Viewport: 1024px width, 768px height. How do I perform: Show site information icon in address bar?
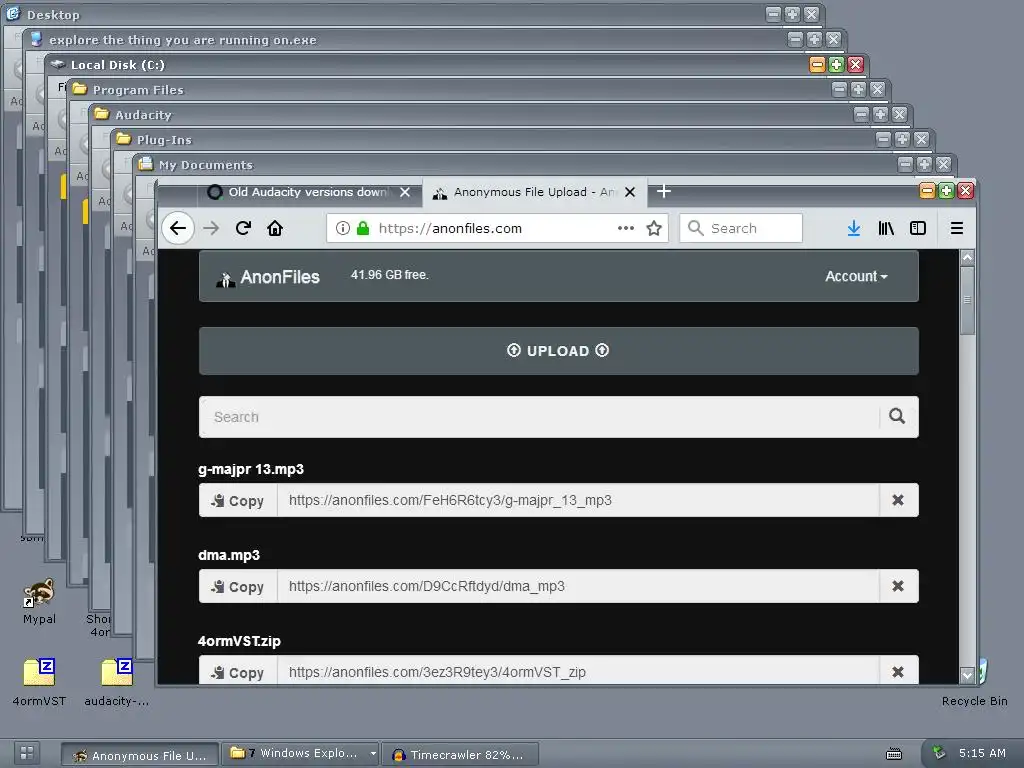tap(342, 228)
